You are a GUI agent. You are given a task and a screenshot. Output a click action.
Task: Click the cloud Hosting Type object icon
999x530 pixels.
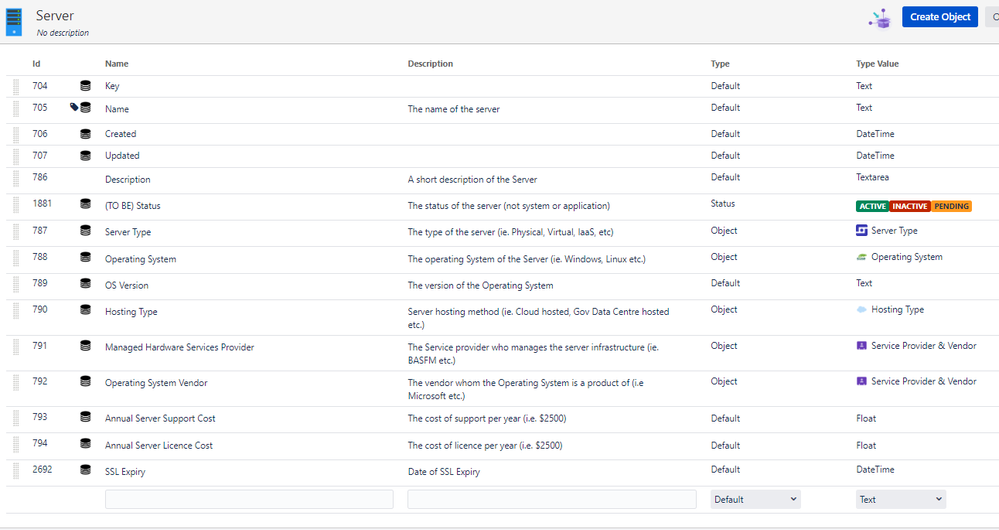(861, 310)
